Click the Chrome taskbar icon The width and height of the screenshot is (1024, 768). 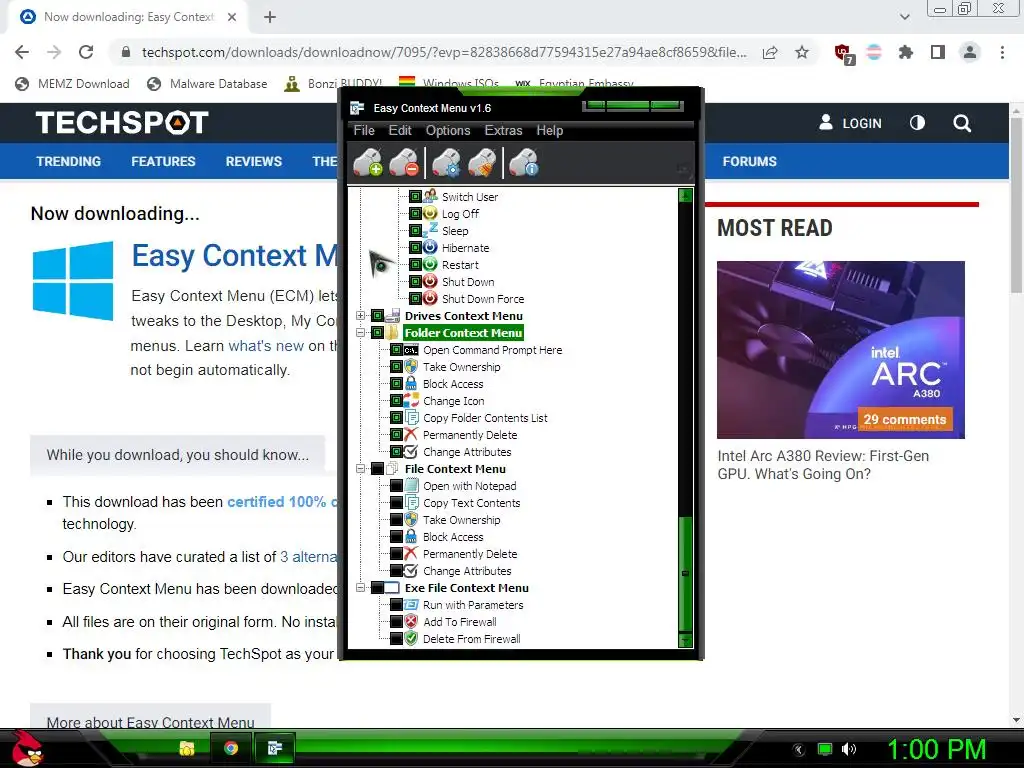click(x=231, y=748)
